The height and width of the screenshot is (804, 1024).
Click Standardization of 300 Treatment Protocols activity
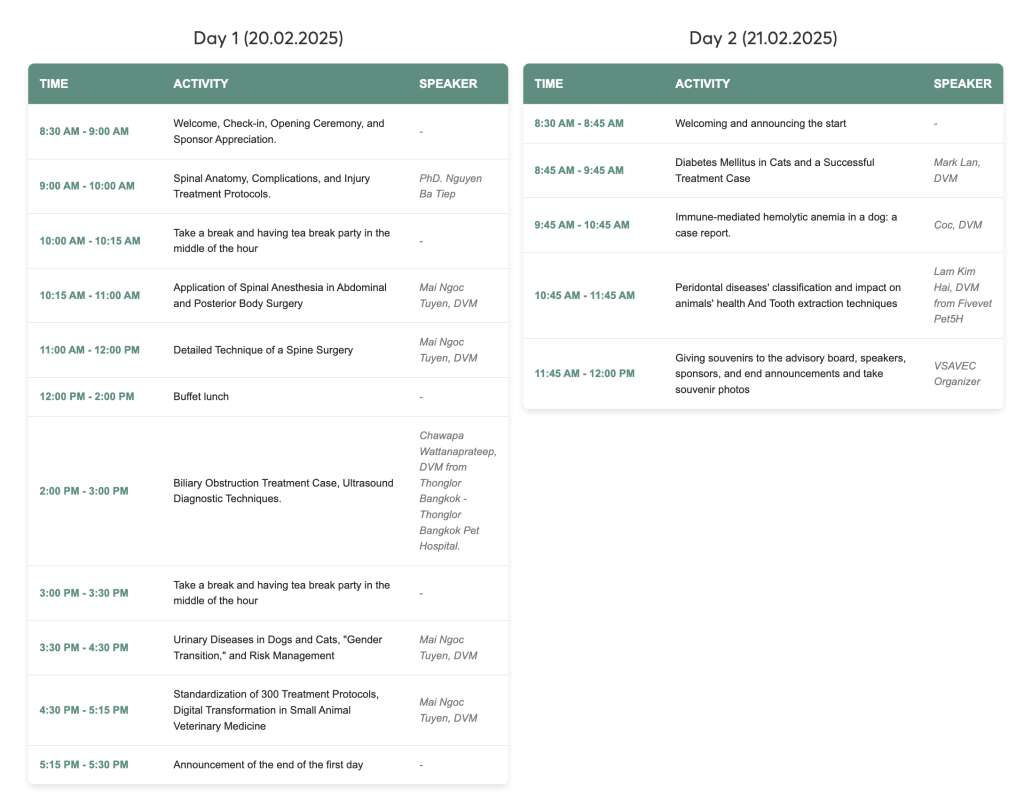tap(276, 710)
